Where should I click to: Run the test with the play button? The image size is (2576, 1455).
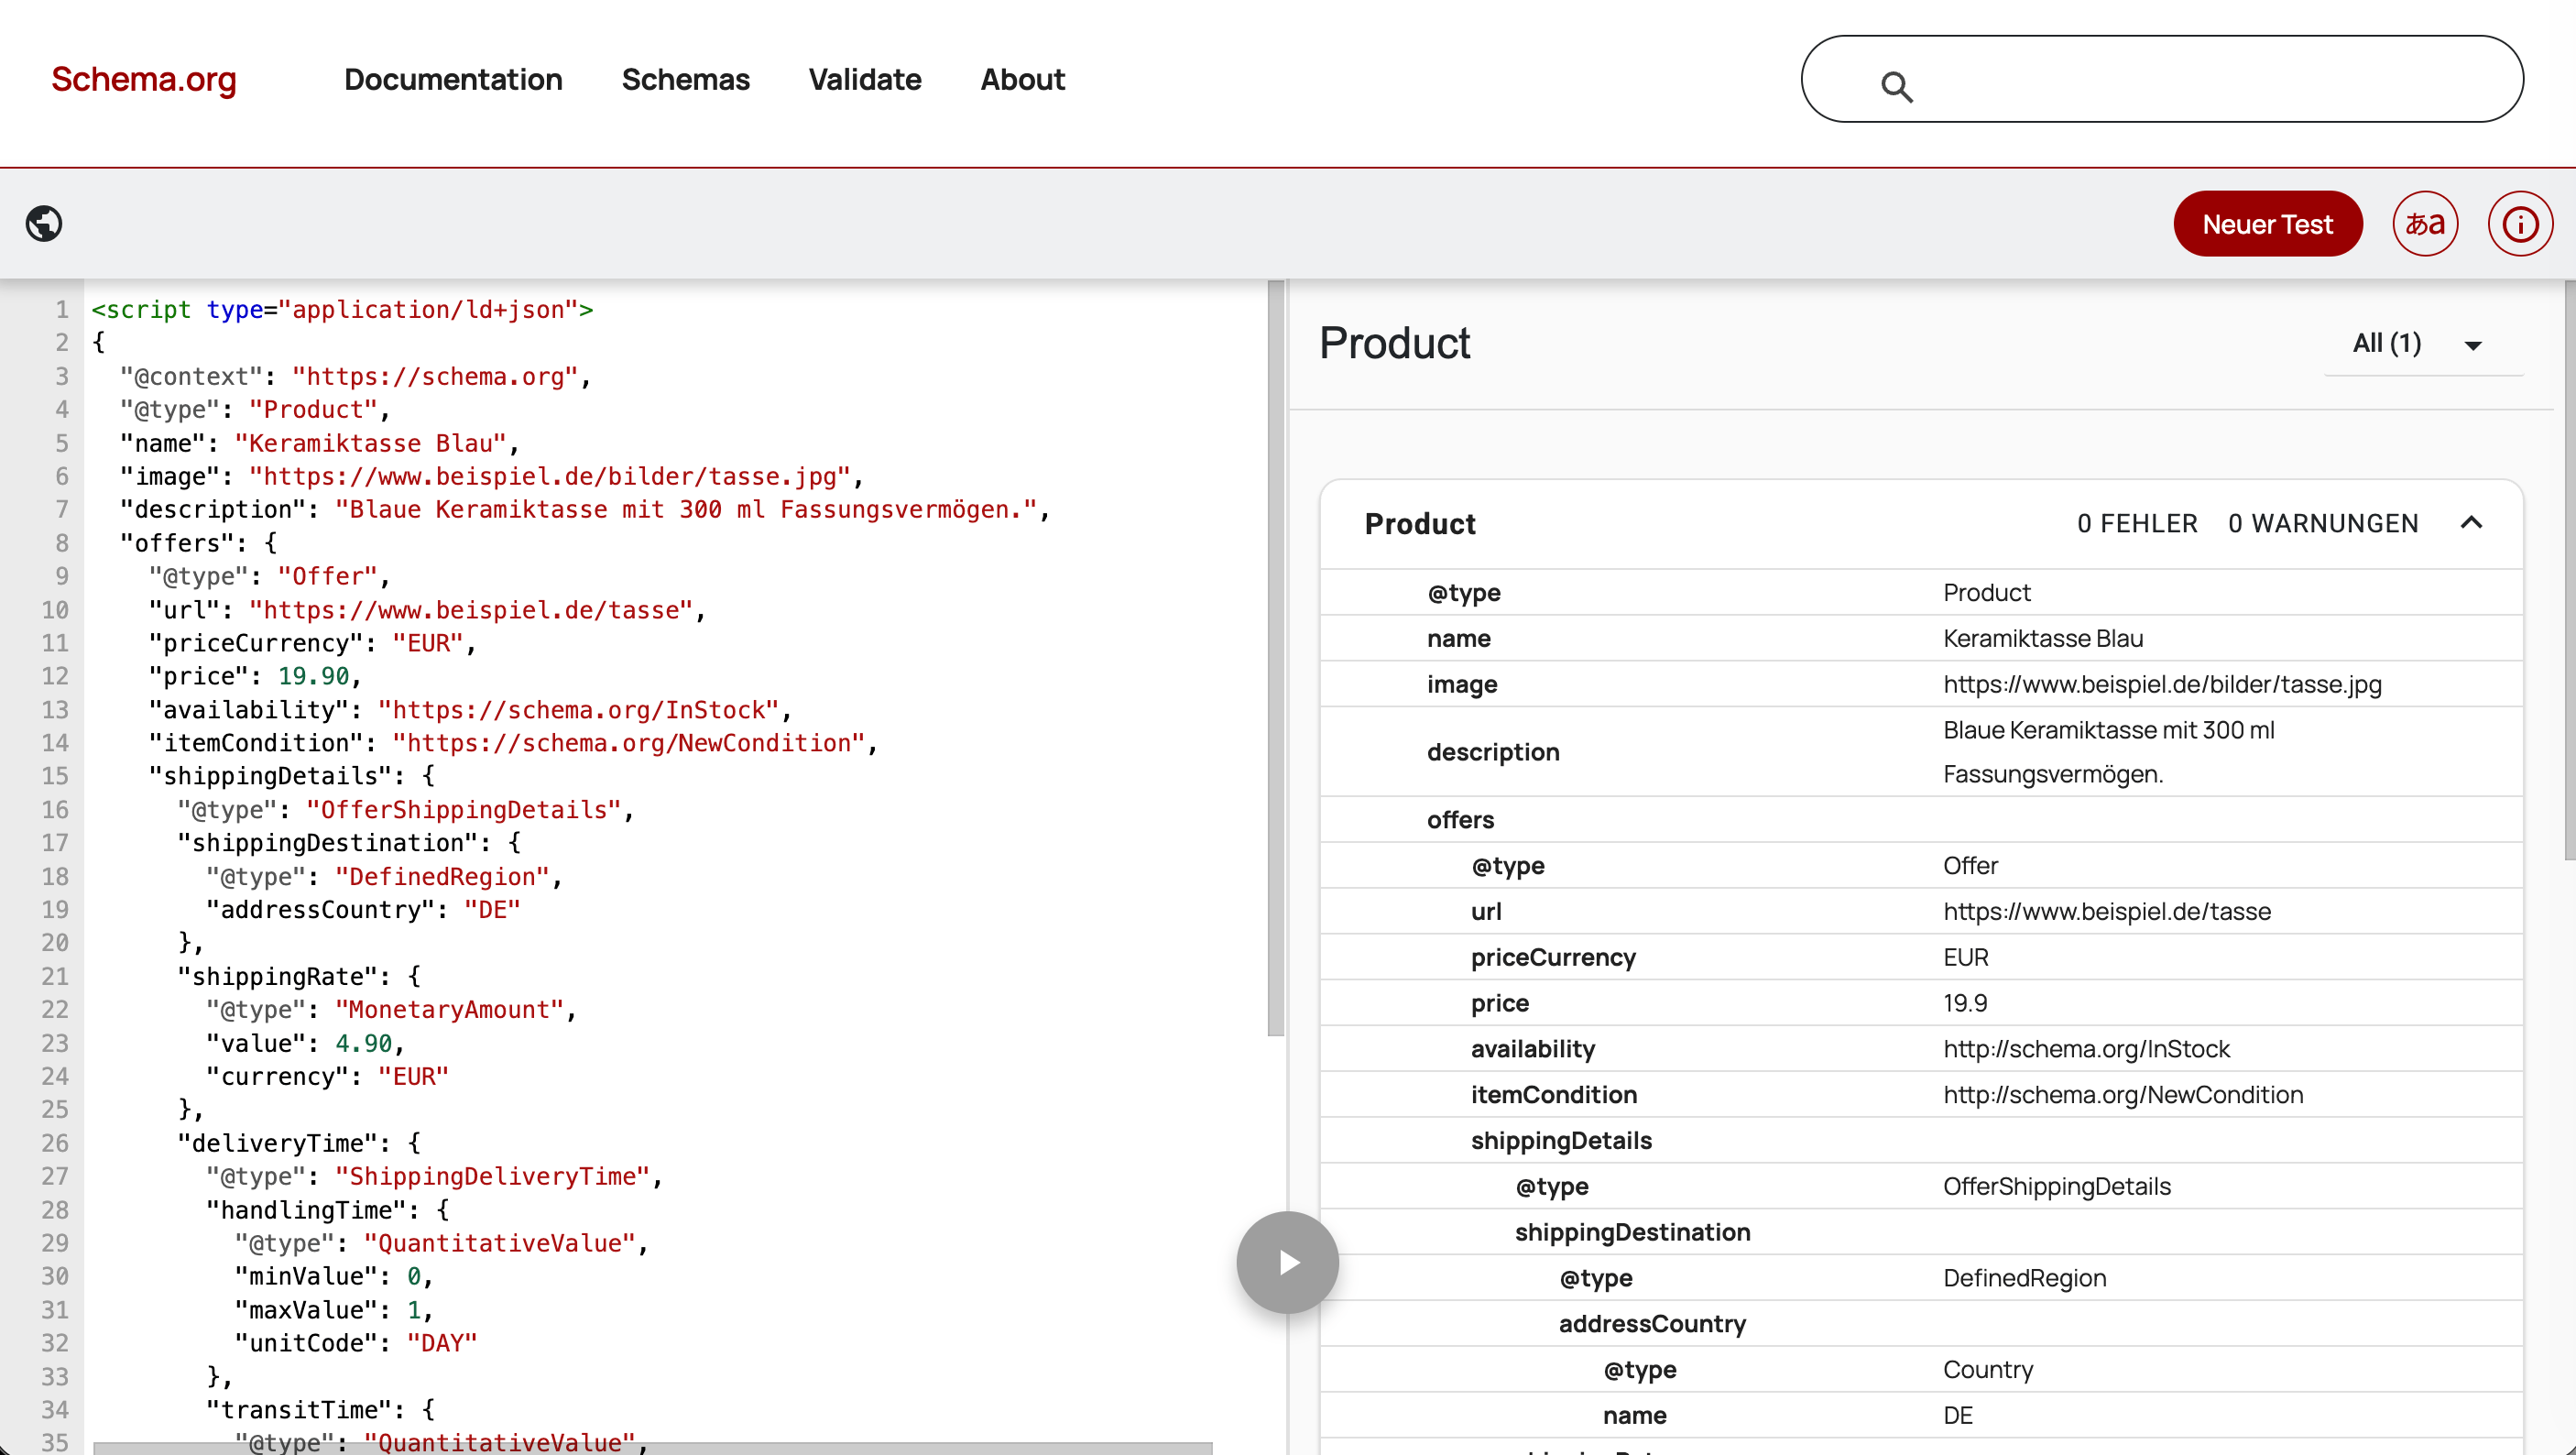point(1287,1262)
